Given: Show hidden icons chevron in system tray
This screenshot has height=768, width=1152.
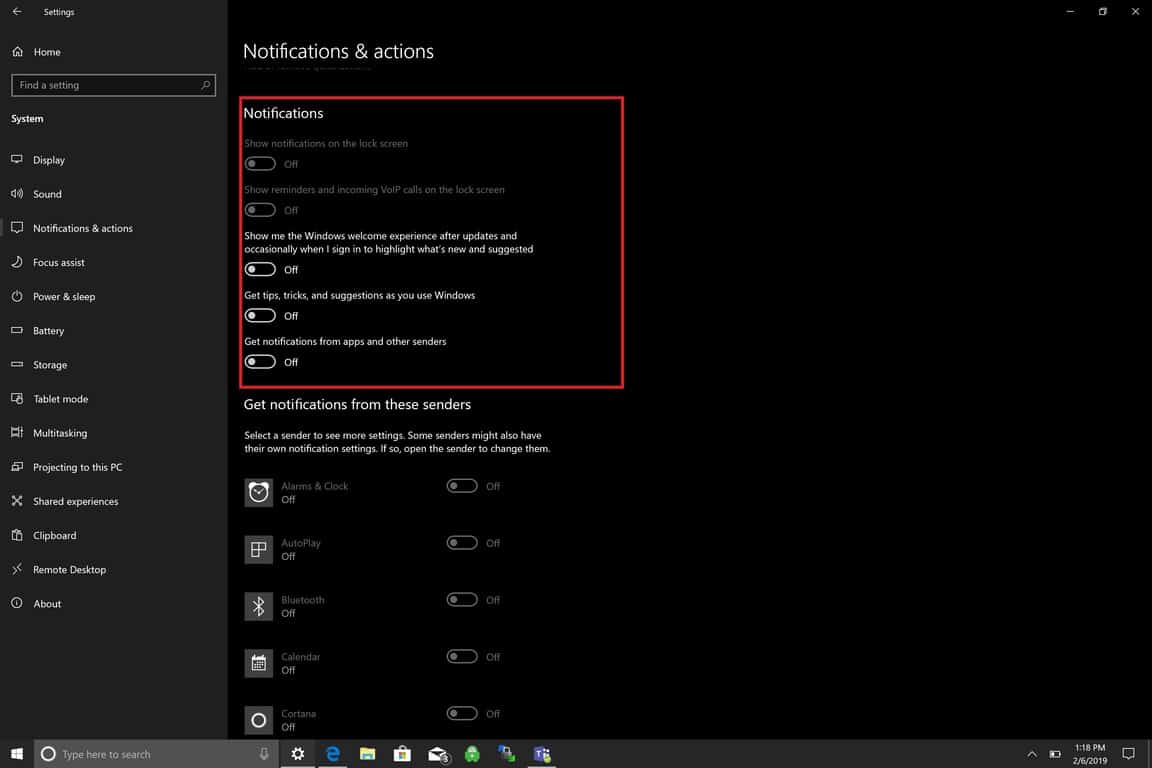Looking at the screenshot, I should (x=1031, y=754).
